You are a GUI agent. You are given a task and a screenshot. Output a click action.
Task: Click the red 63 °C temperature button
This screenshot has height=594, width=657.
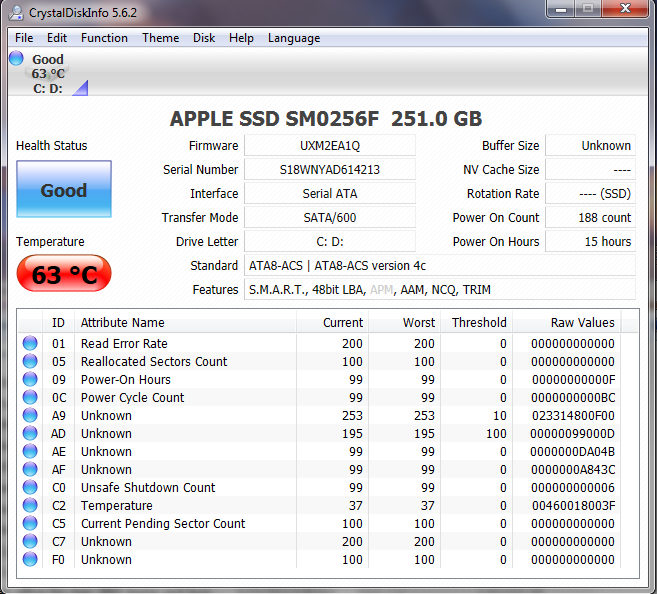(x=63, y=274)
